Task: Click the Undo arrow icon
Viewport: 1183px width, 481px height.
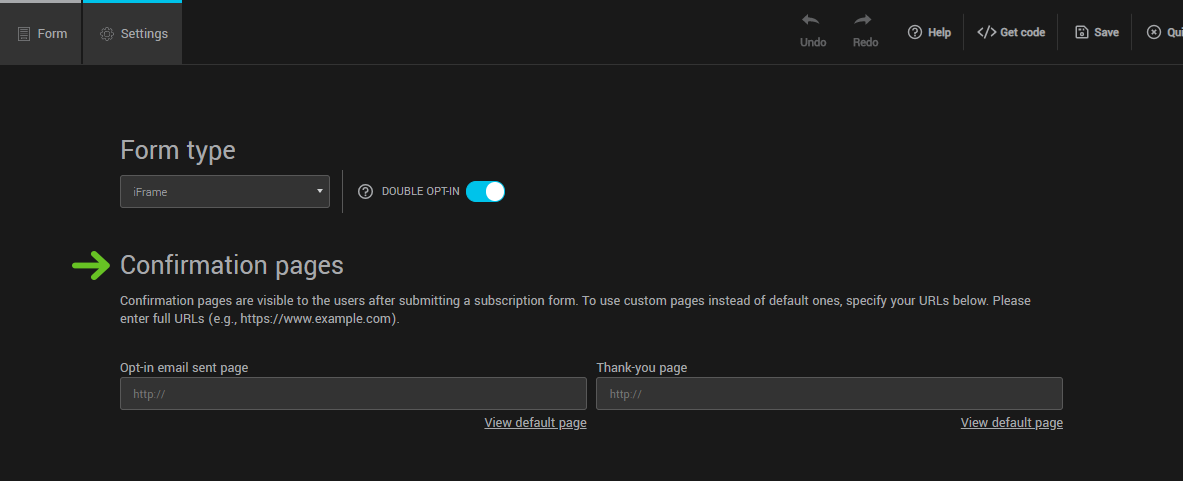Action: (812, 21)
